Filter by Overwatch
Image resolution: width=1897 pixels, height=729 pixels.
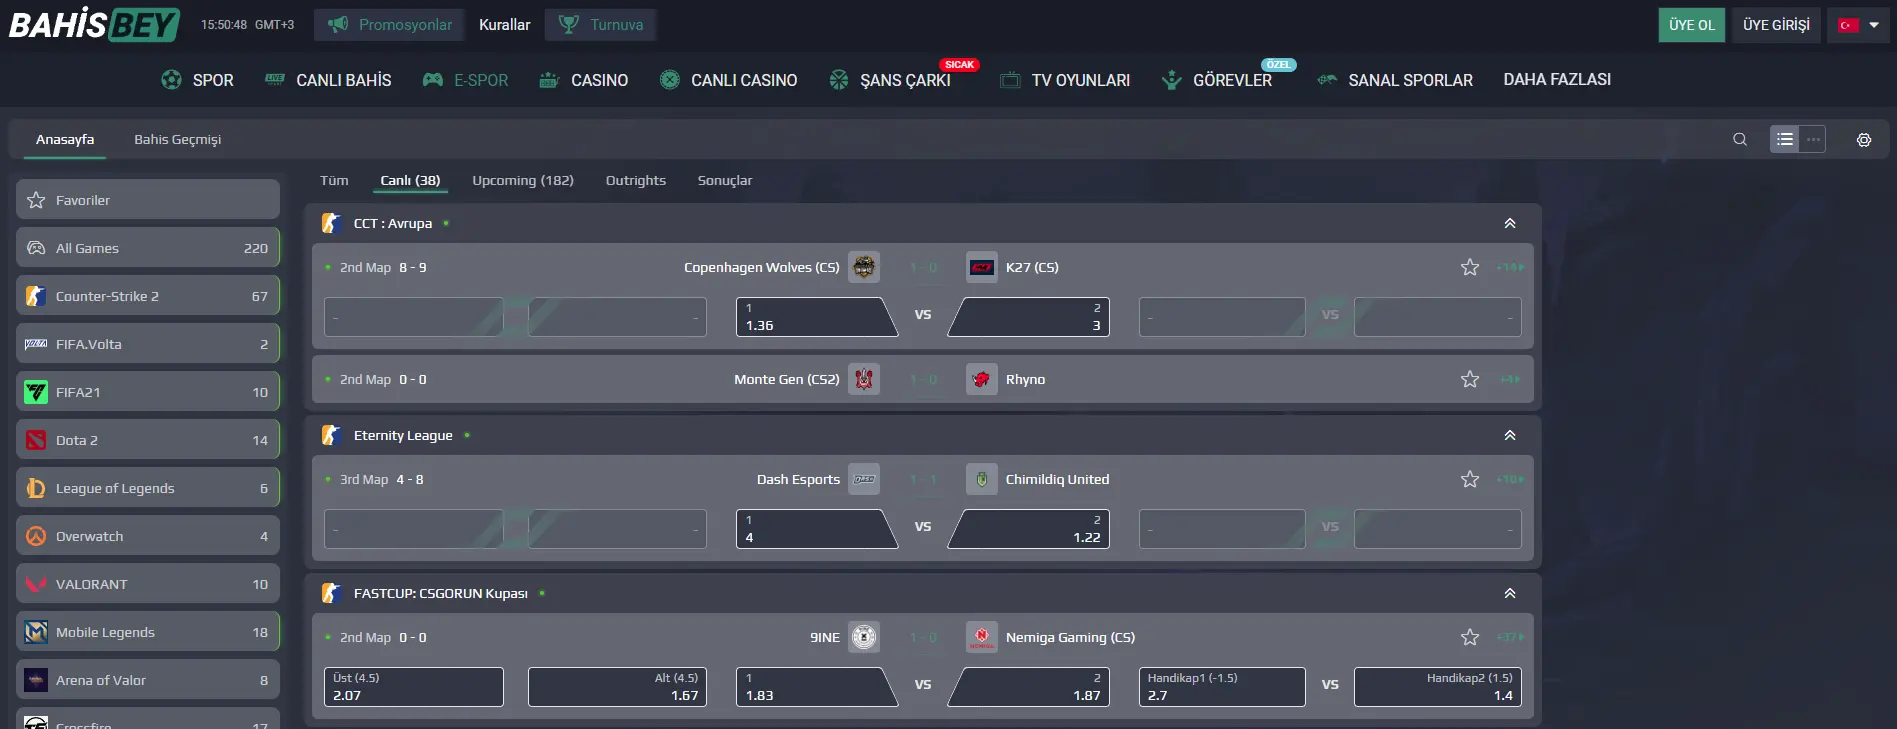(x=148, y=536)
